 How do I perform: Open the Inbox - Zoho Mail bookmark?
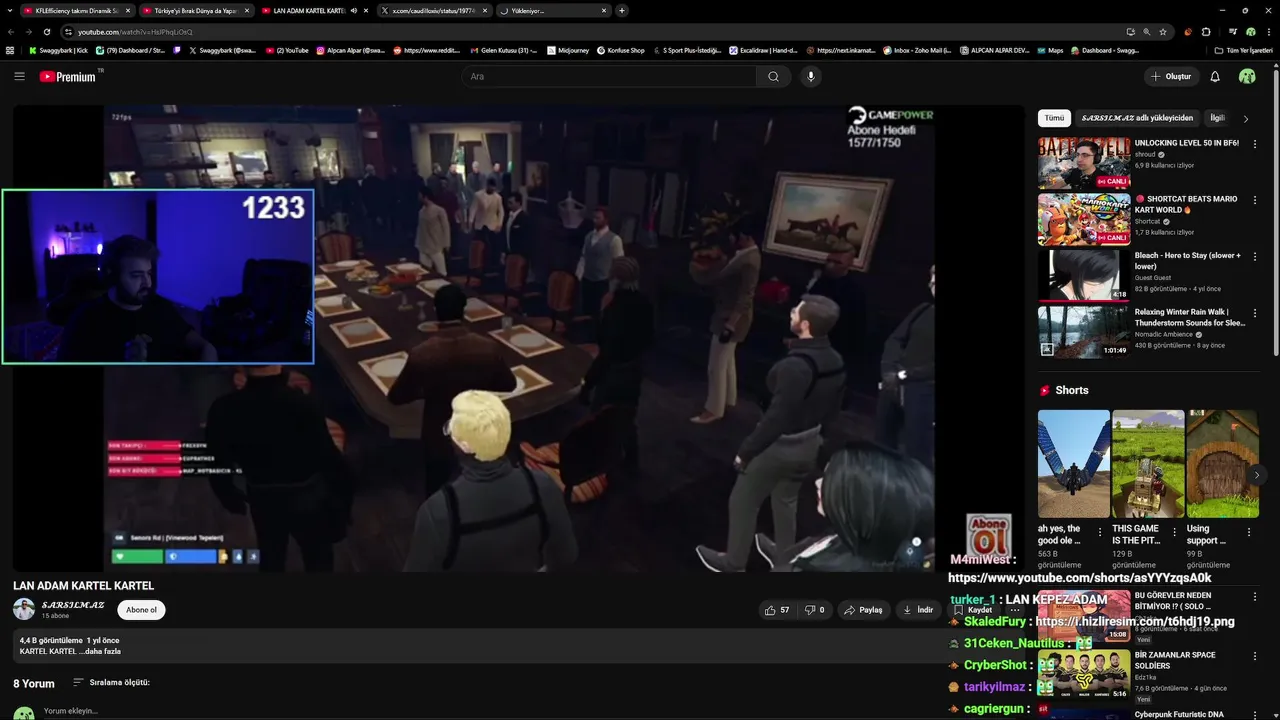917,50
